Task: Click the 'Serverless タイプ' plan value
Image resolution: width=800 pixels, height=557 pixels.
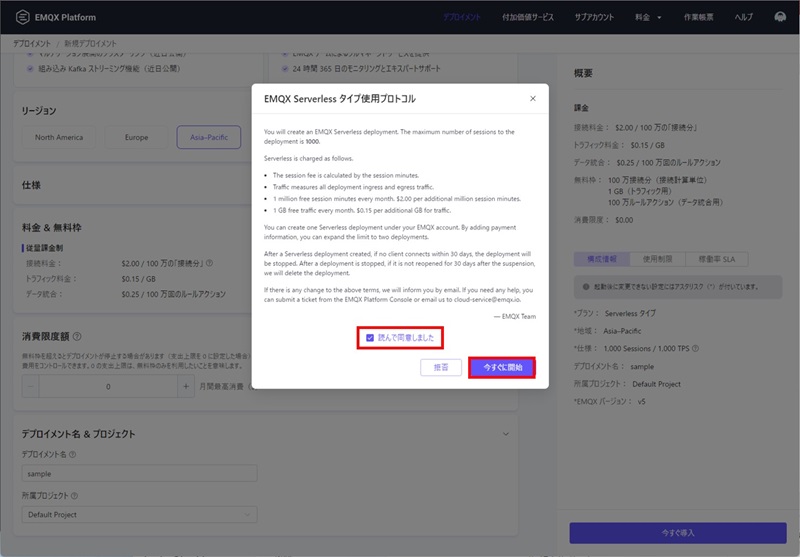Action: click(x=630, y=313)
